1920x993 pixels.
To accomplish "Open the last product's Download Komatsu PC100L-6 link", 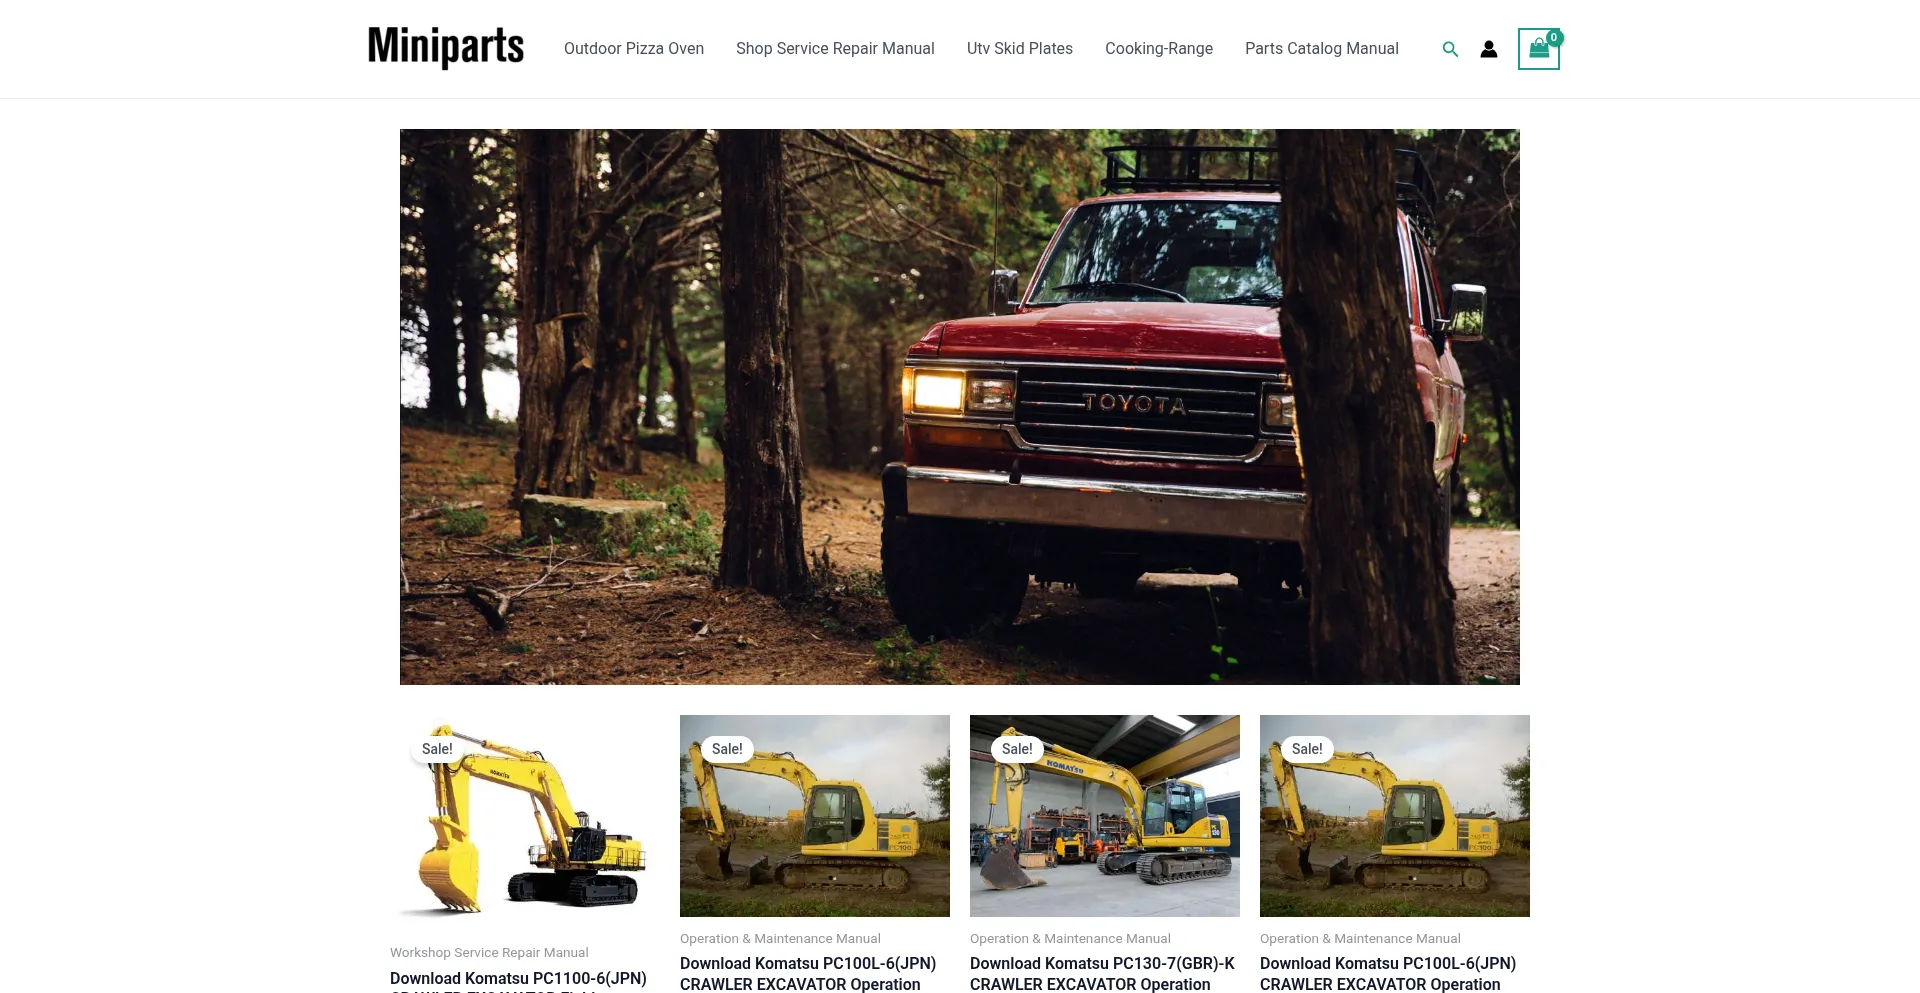I will [1388, 974].
